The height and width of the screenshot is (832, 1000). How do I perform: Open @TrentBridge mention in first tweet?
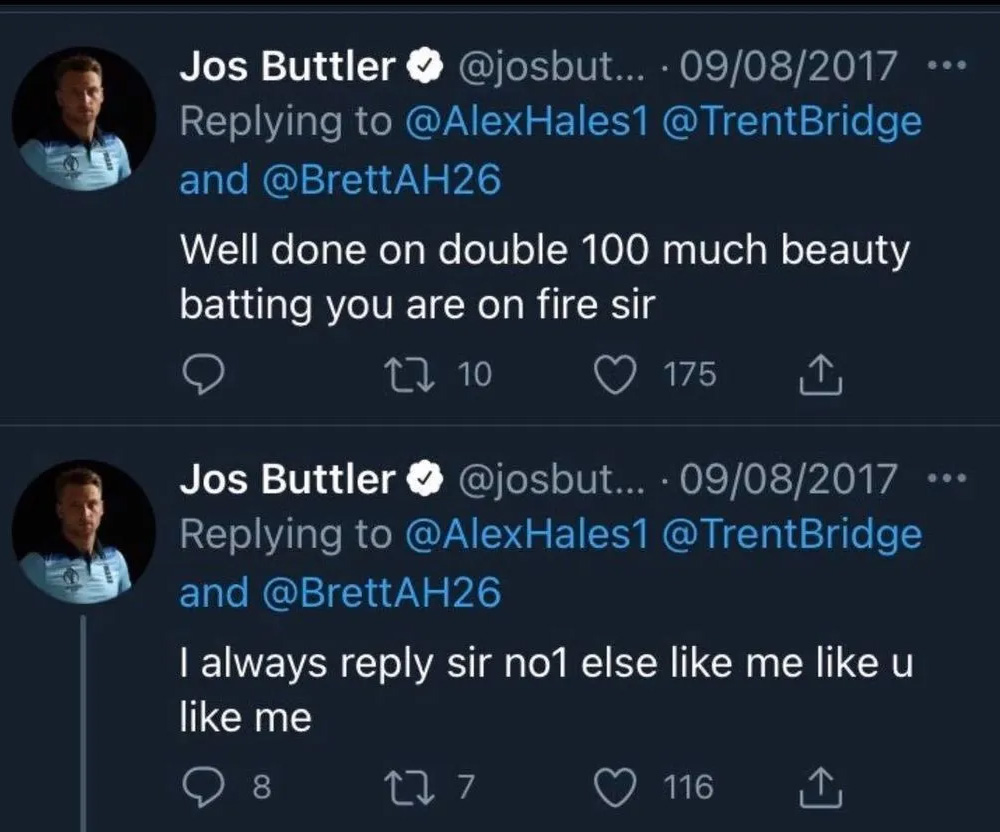click(791, 122)
